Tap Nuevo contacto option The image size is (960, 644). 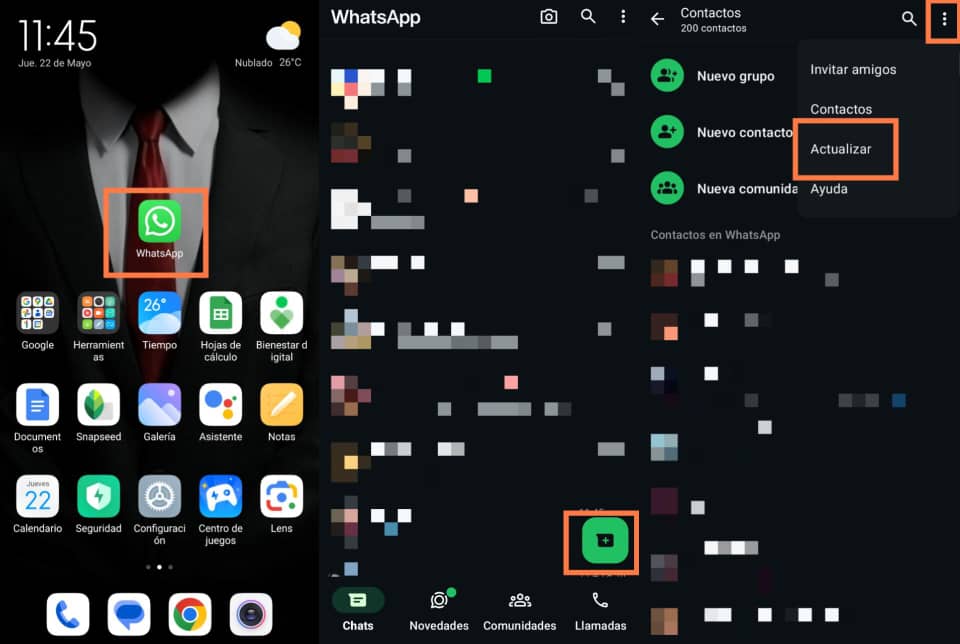click(722, 132)
